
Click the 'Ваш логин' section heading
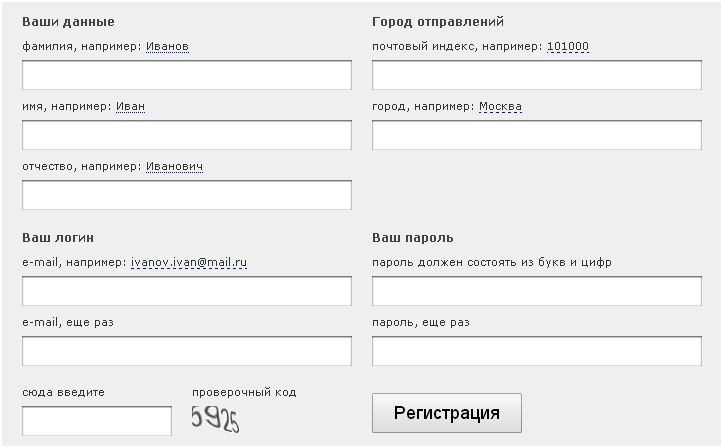pyautogui.click(x=58, y=237)
